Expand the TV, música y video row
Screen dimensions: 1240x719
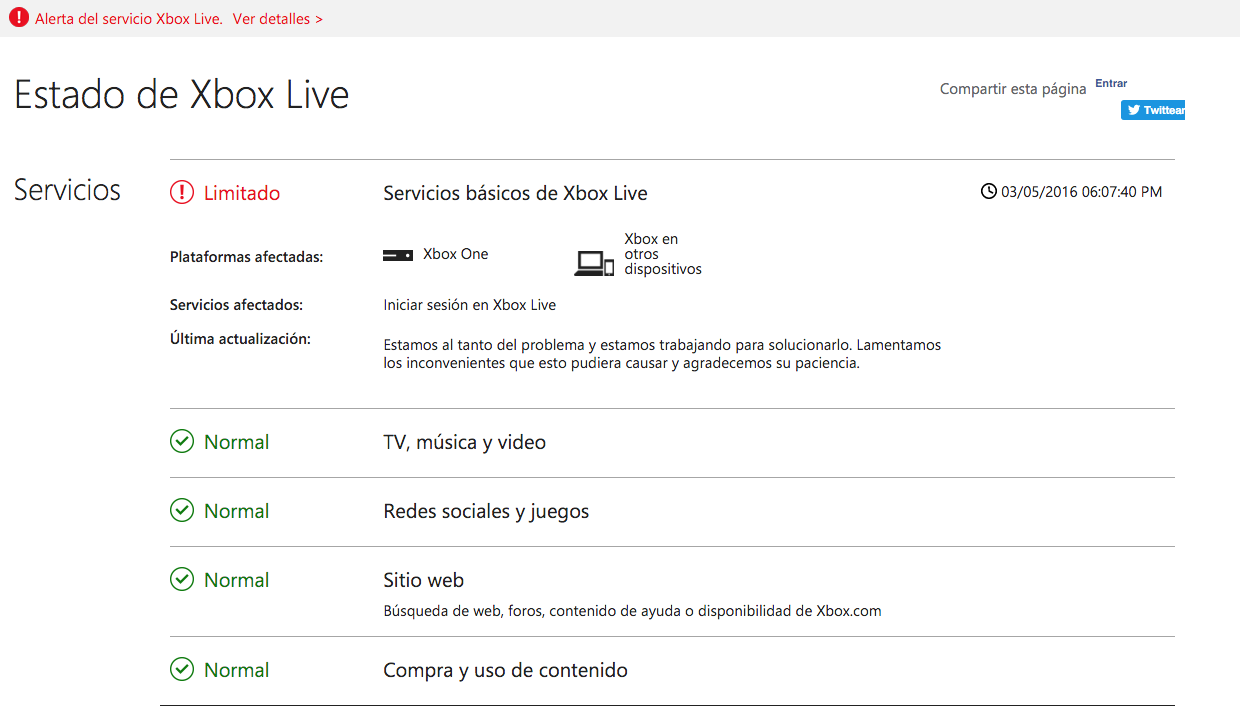(x=464, y=442)
